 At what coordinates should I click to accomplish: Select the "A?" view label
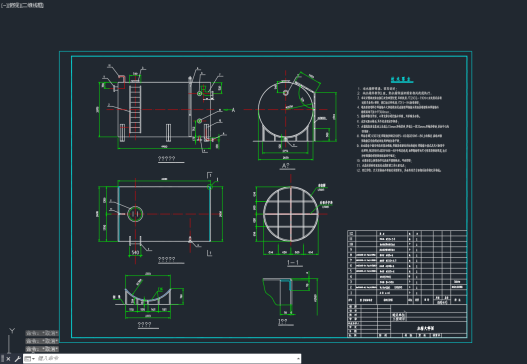pyautogui.click(x=285, y=166)
